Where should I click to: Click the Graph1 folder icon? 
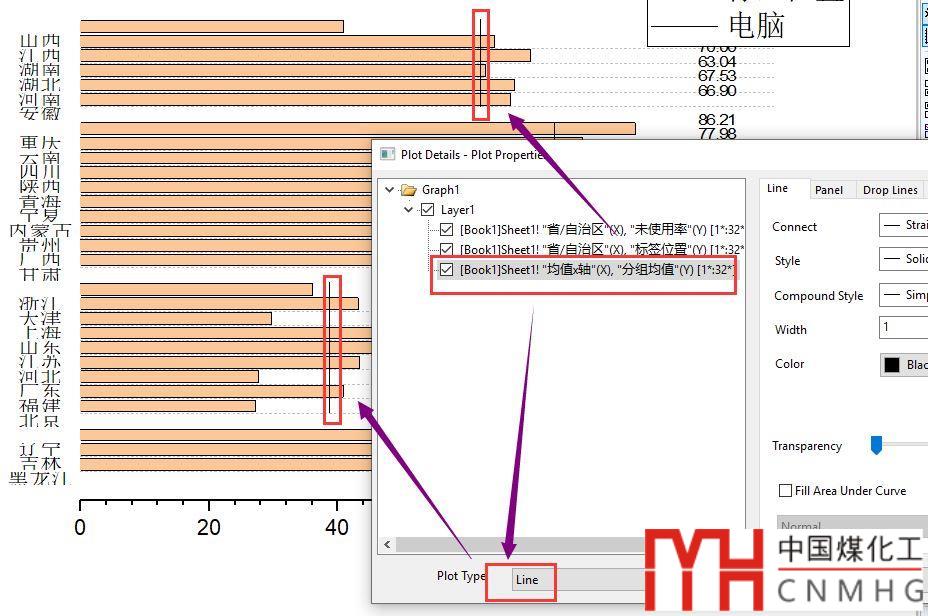(408, 190)
